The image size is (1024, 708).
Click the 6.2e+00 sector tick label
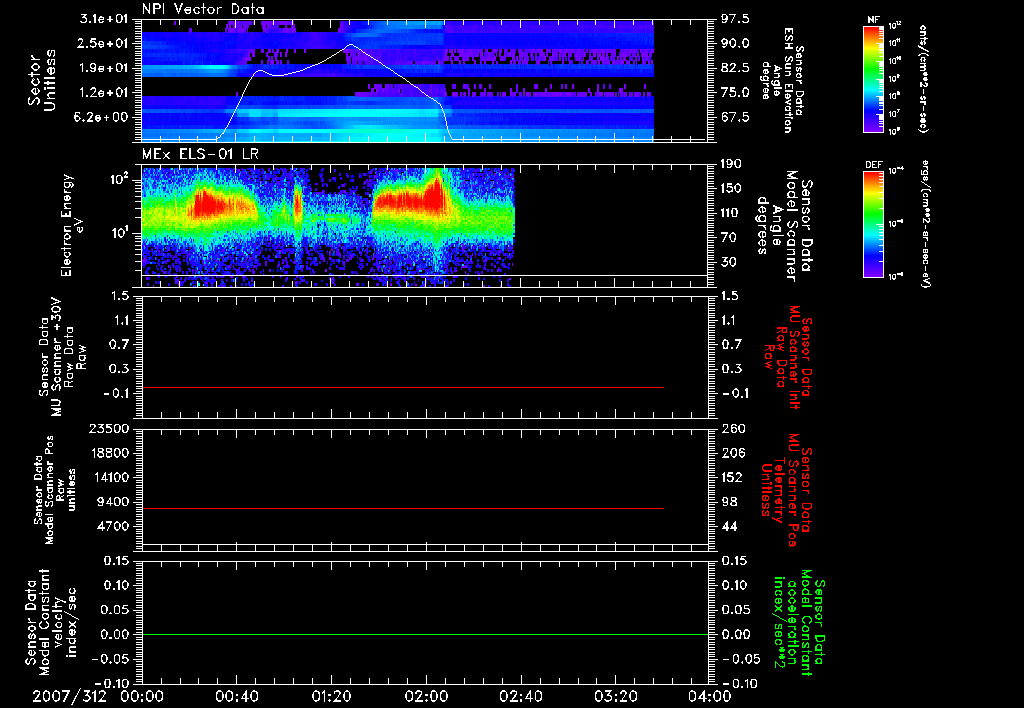pos(103,117)
